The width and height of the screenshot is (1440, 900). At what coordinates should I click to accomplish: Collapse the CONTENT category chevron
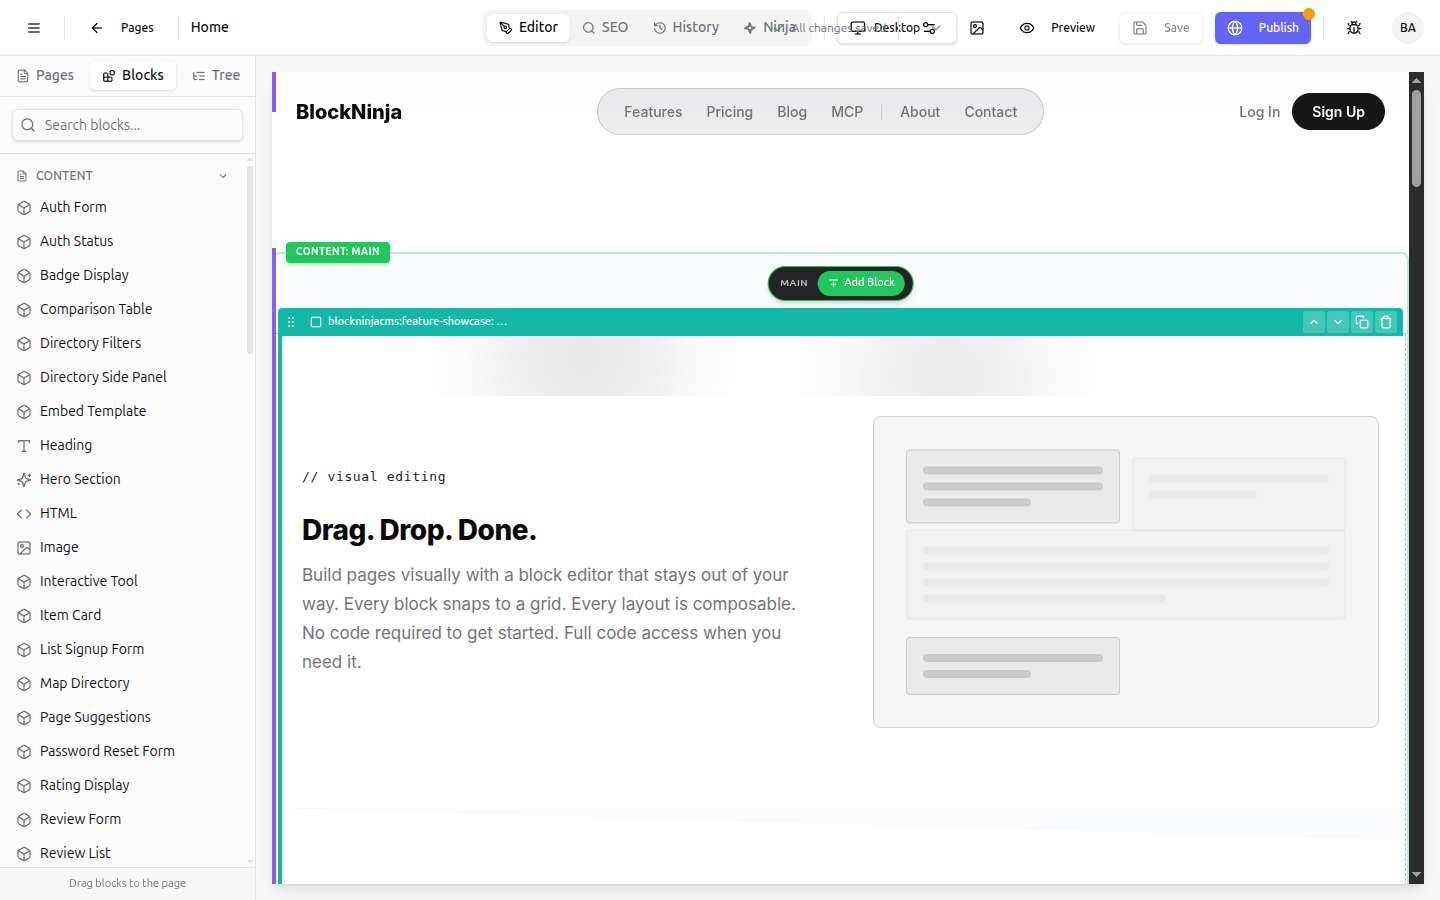(223, 176)
